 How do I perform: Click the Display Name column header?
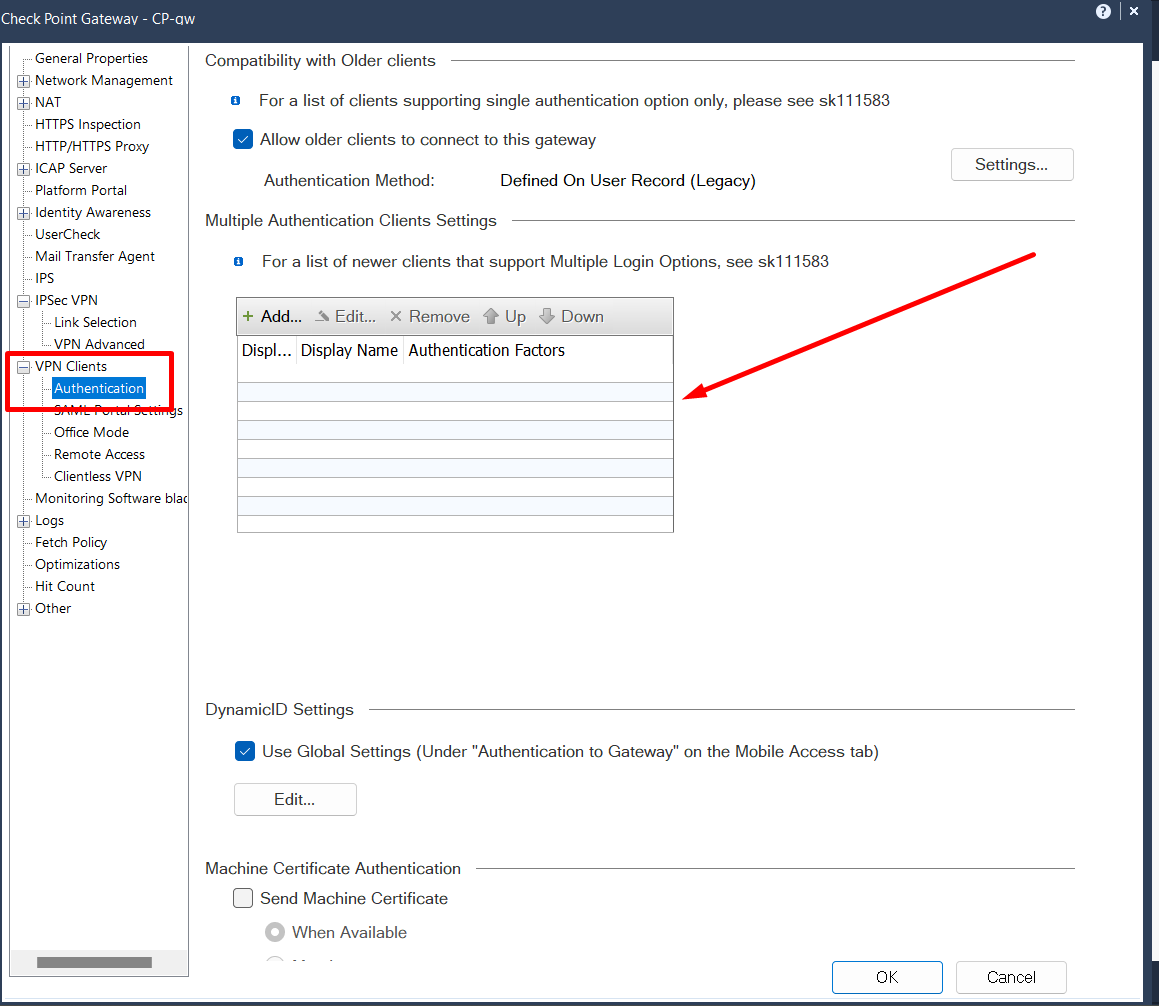coord(349,350)
